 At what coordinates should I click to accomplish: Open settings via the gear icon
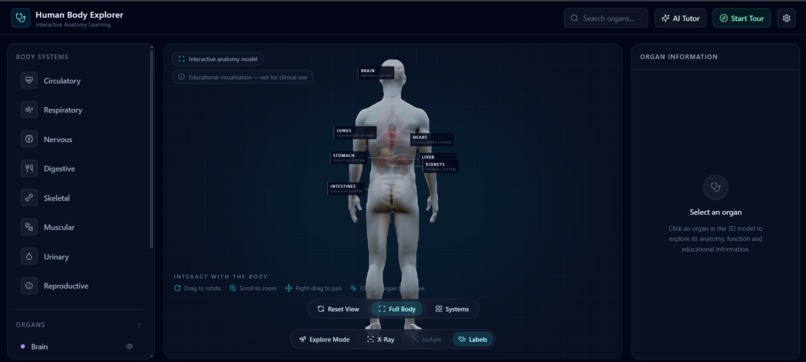click(786, 18)
